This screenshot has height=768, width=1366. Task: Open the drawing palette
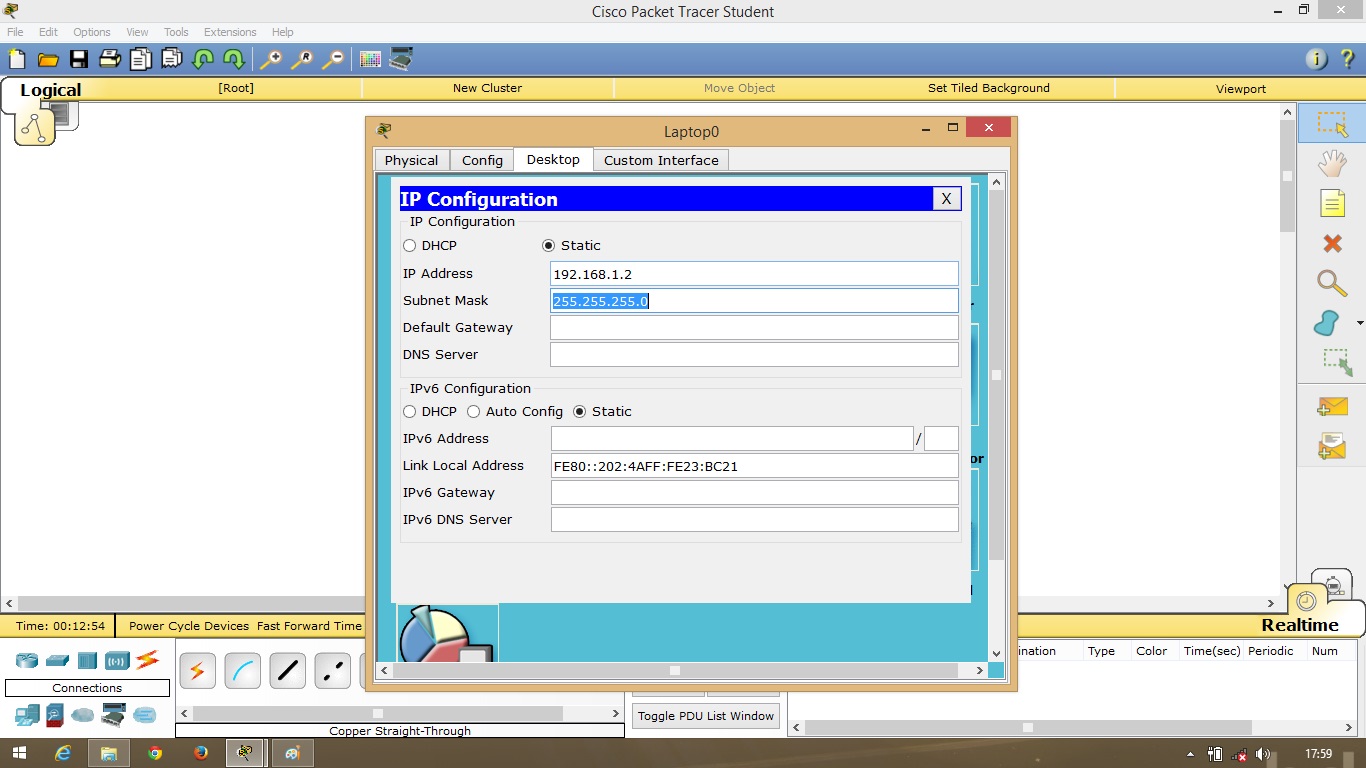click(370, 59)
